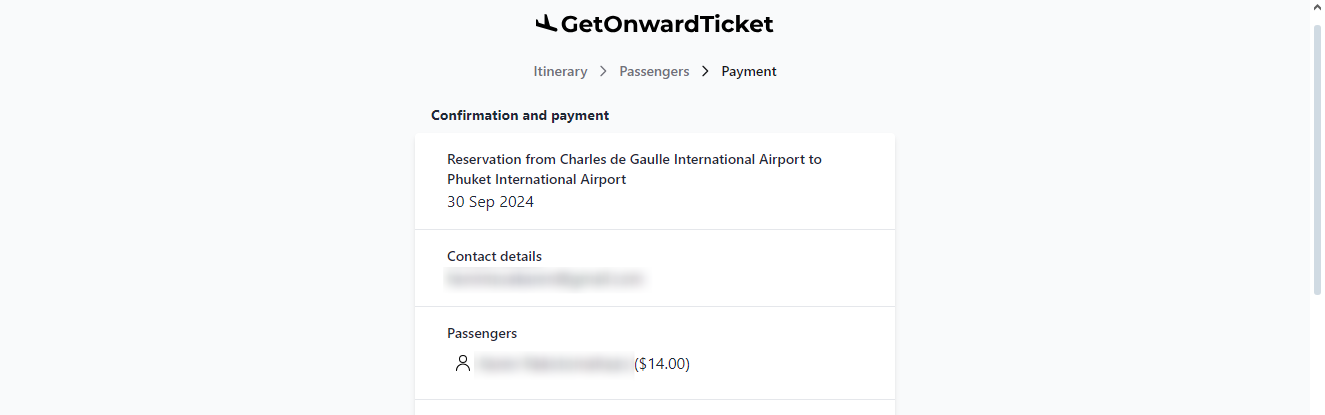Click the blurred contact email address
This screenshot has height=415, width=1325.
click(x=545, y=279)
